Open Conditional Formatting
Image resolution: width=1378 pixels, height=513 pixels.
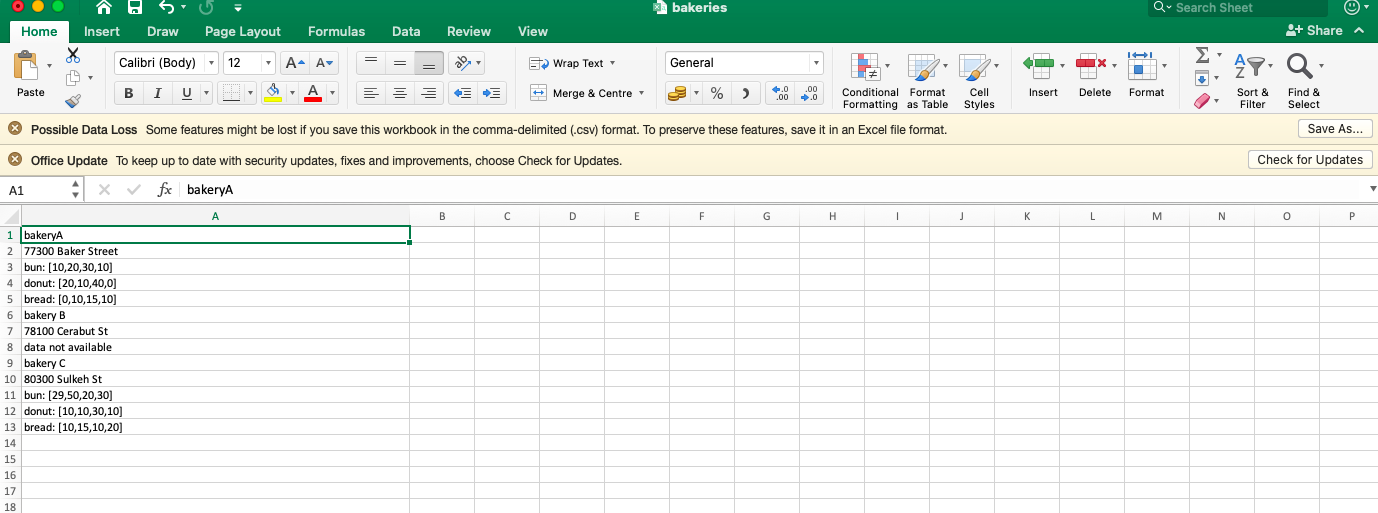[869, 80]
